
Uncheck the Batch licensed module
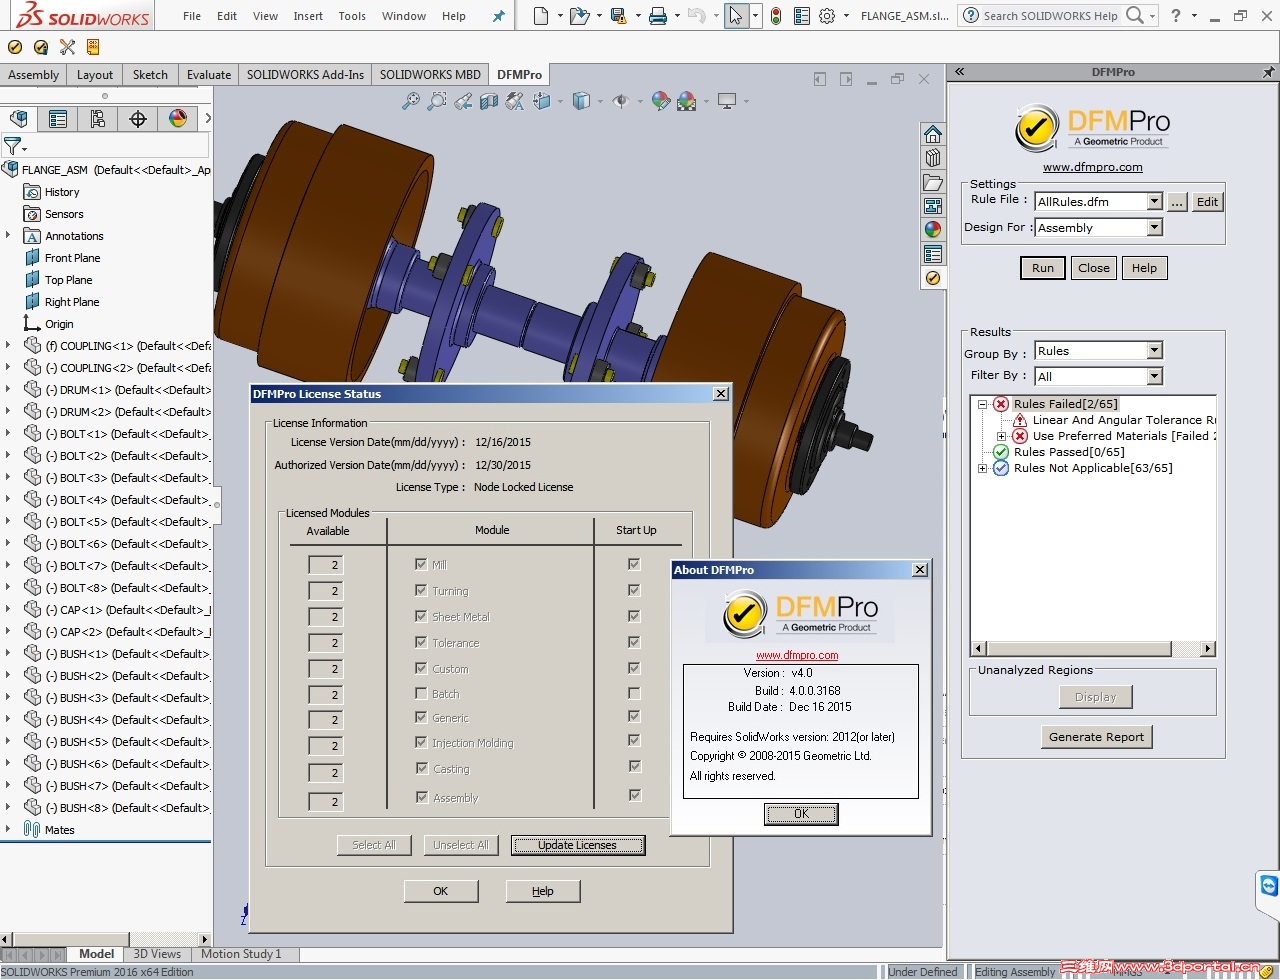tap(421, 693)
